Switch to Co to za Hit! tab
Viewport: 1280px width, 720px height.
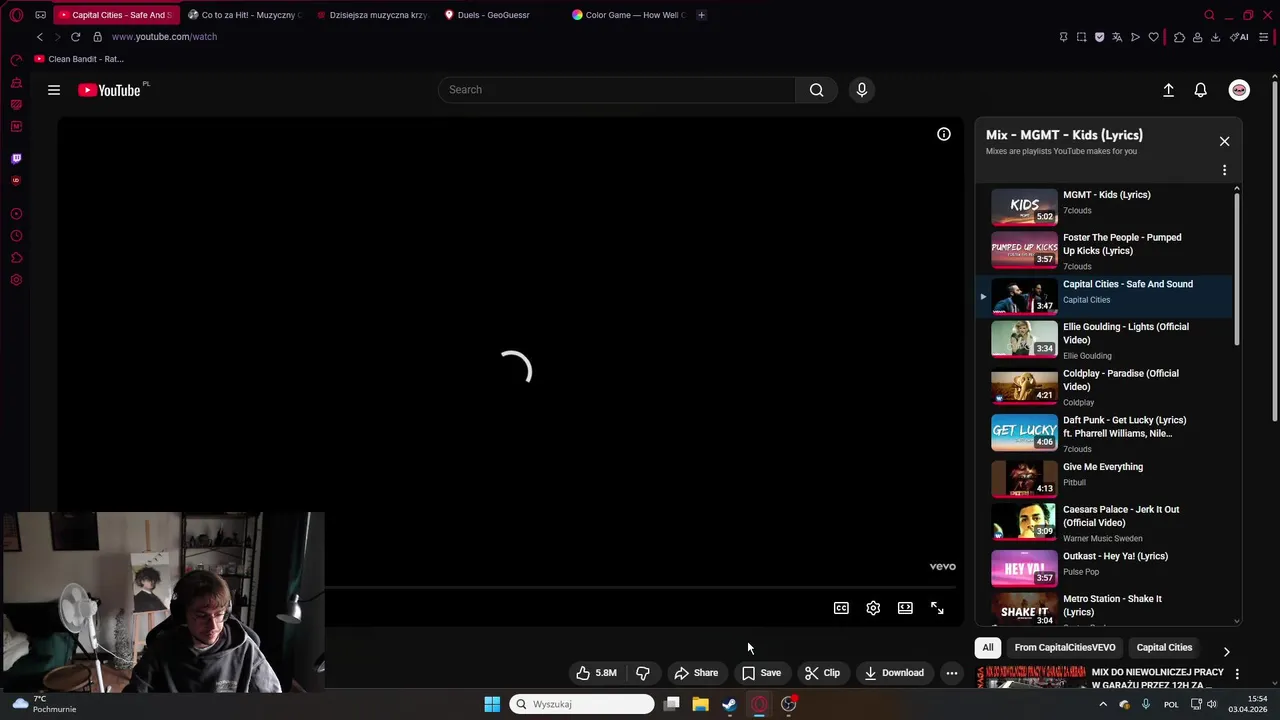click(x=245, y=15)
